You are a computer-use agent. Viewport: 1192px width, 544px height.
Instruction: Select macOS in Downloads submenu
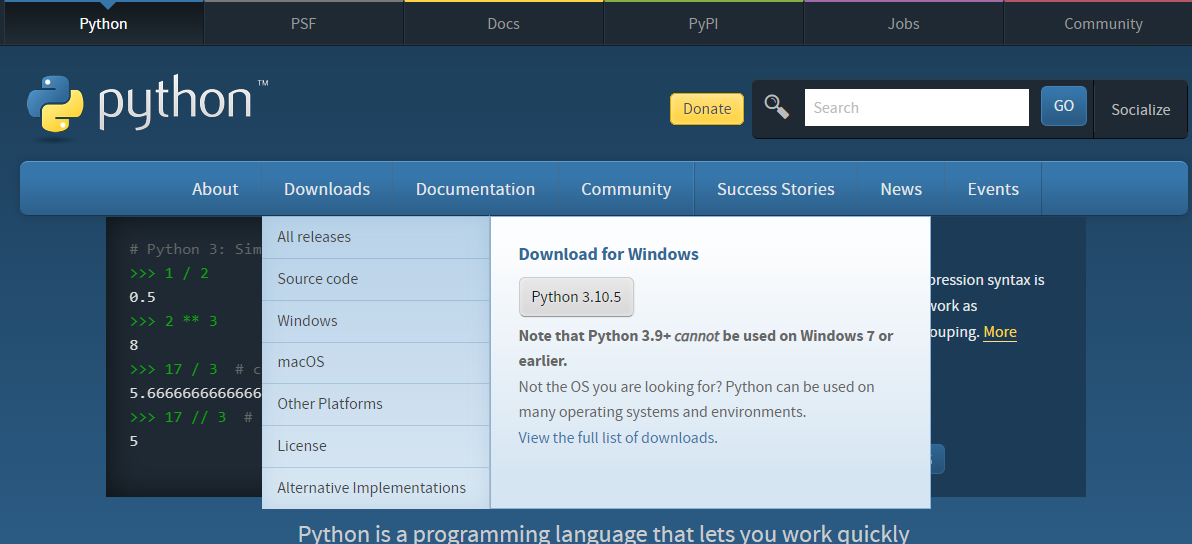pos(376,362)
